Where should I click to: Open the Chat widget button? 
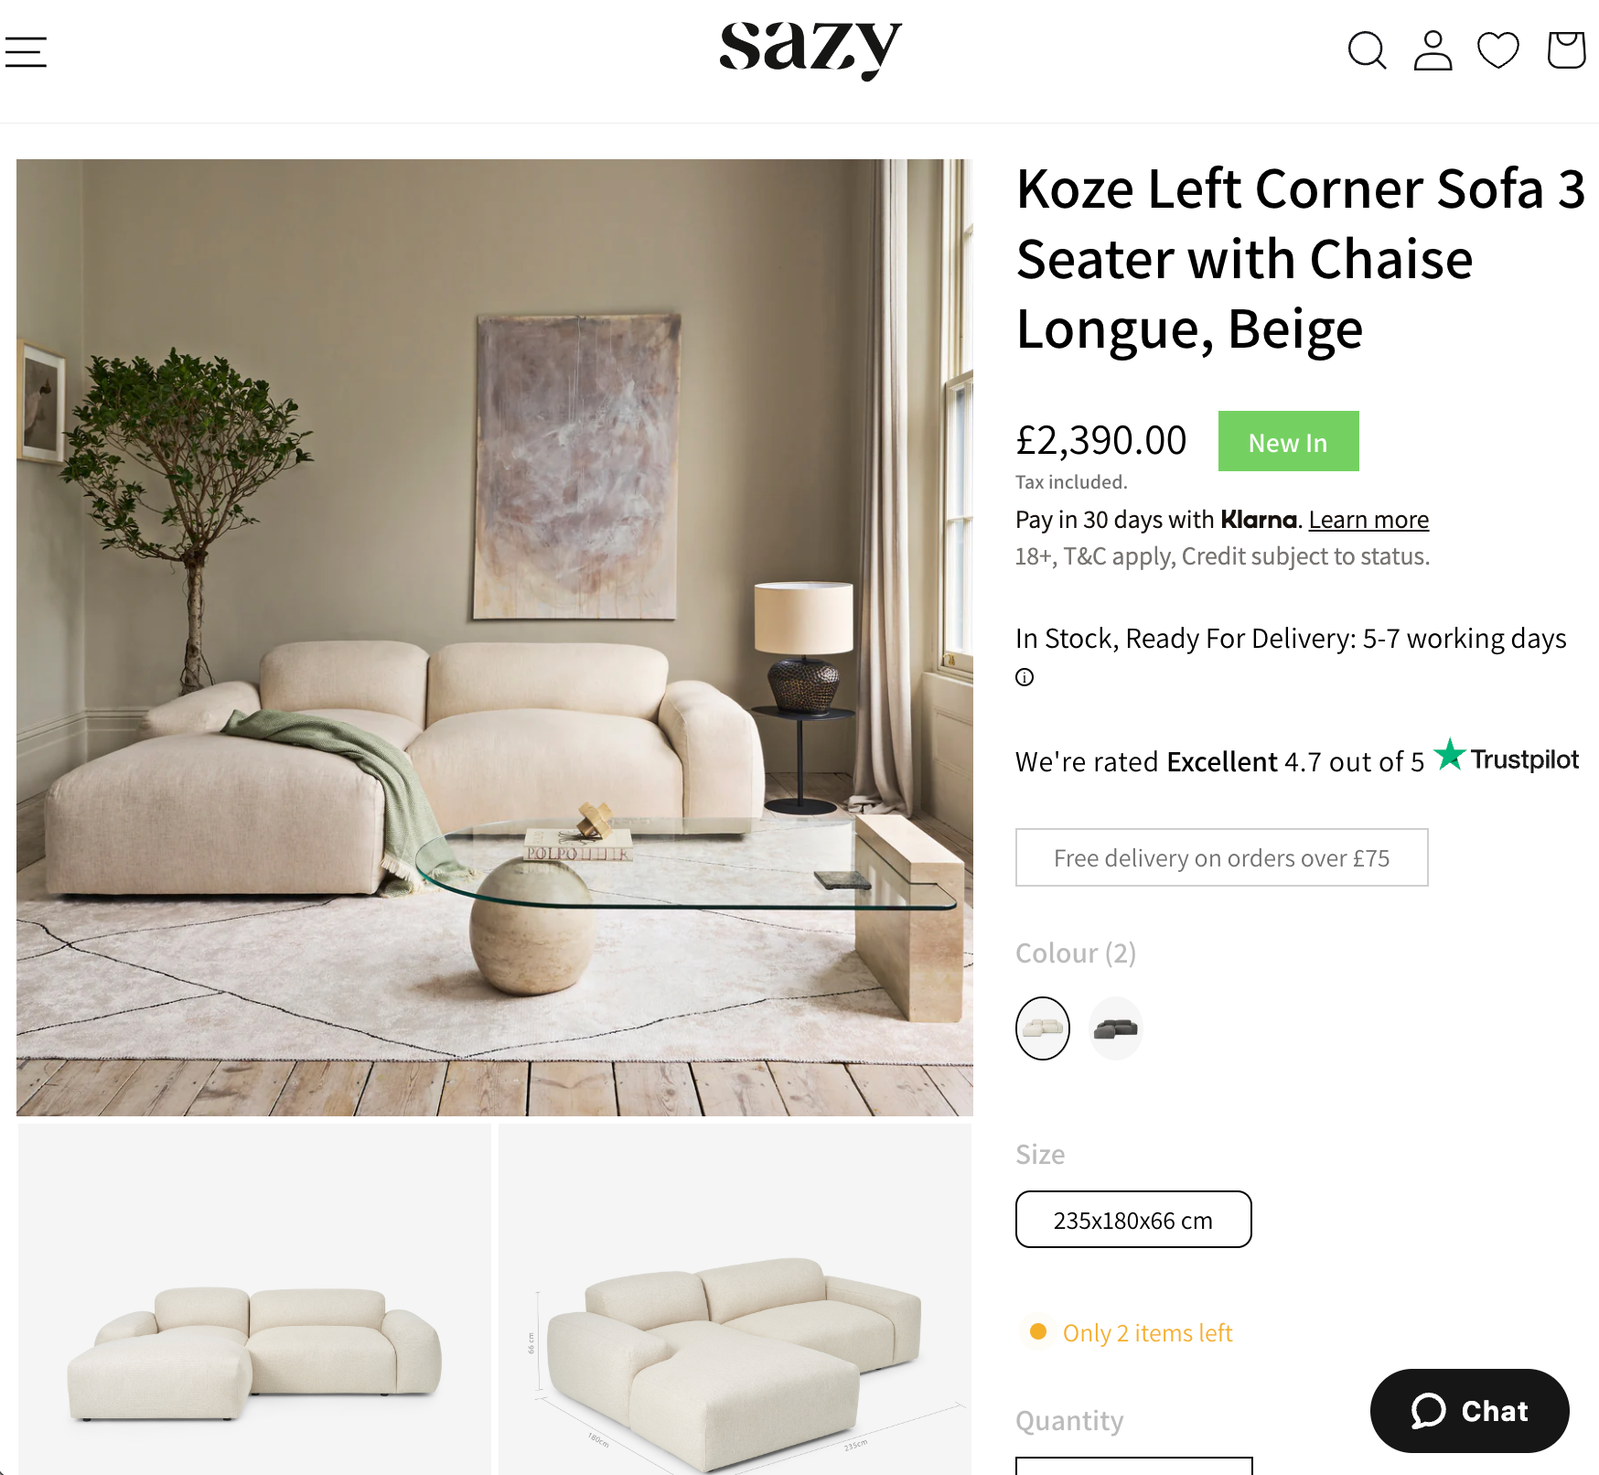[1469, 1411]
